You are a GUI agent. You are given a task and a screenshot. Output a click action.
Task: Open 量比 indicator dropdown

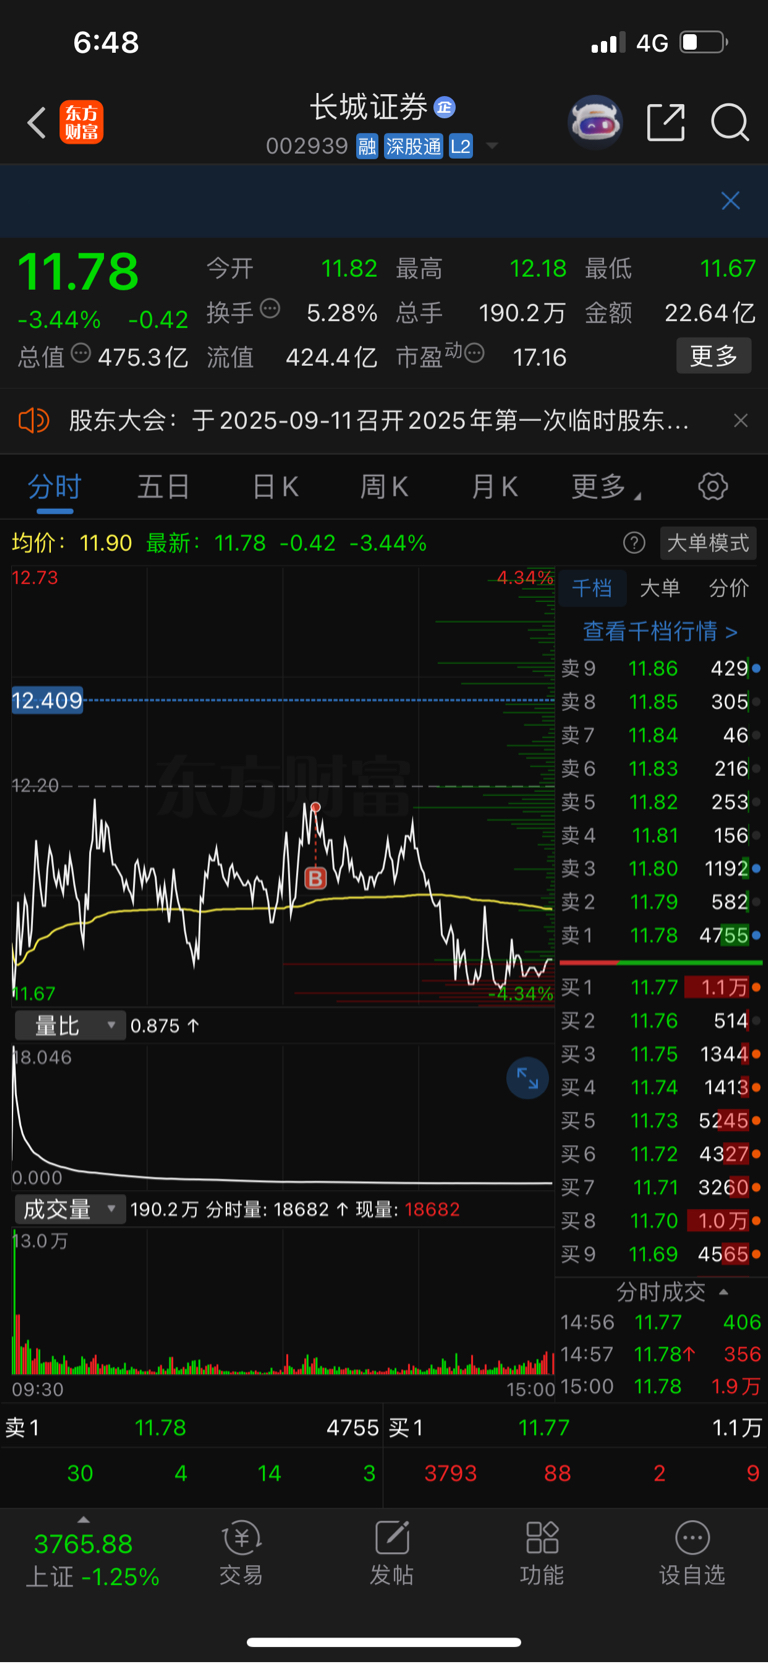pyautogui.click(x=69, y=1026)
